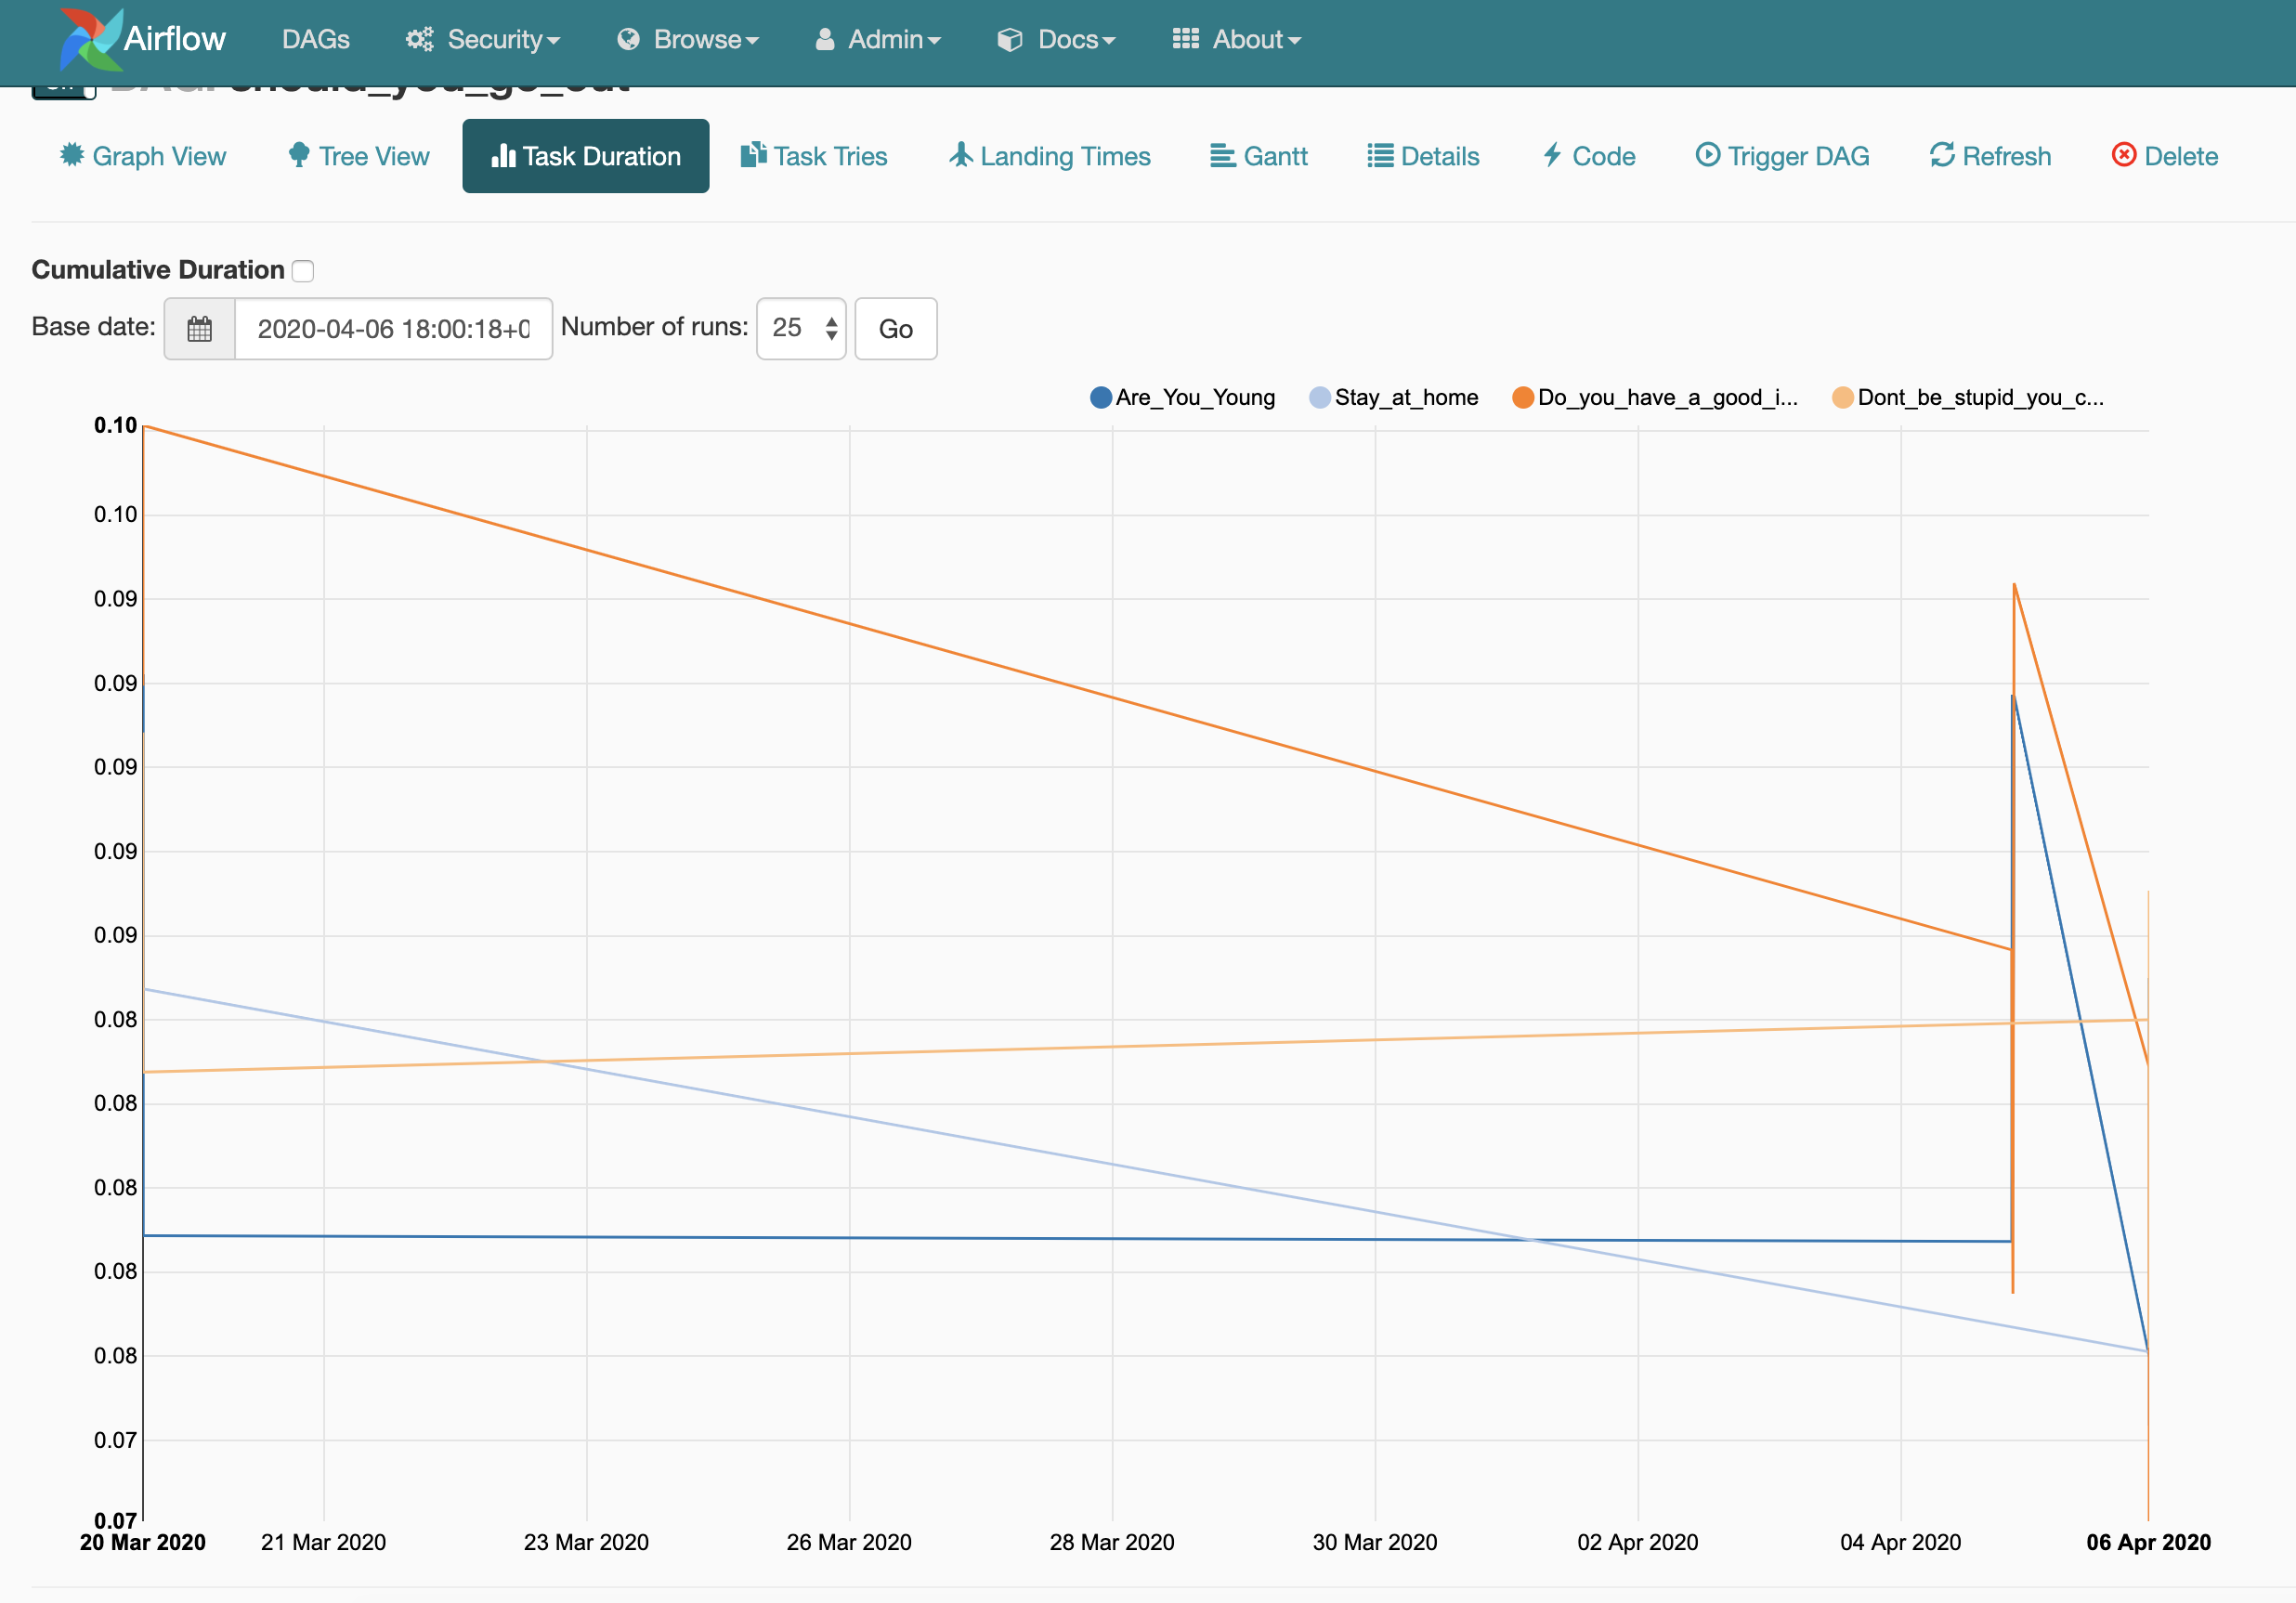Screen dimensions: 2296x1603
Task: Expand the Admin menu
Action: [878, 40]
